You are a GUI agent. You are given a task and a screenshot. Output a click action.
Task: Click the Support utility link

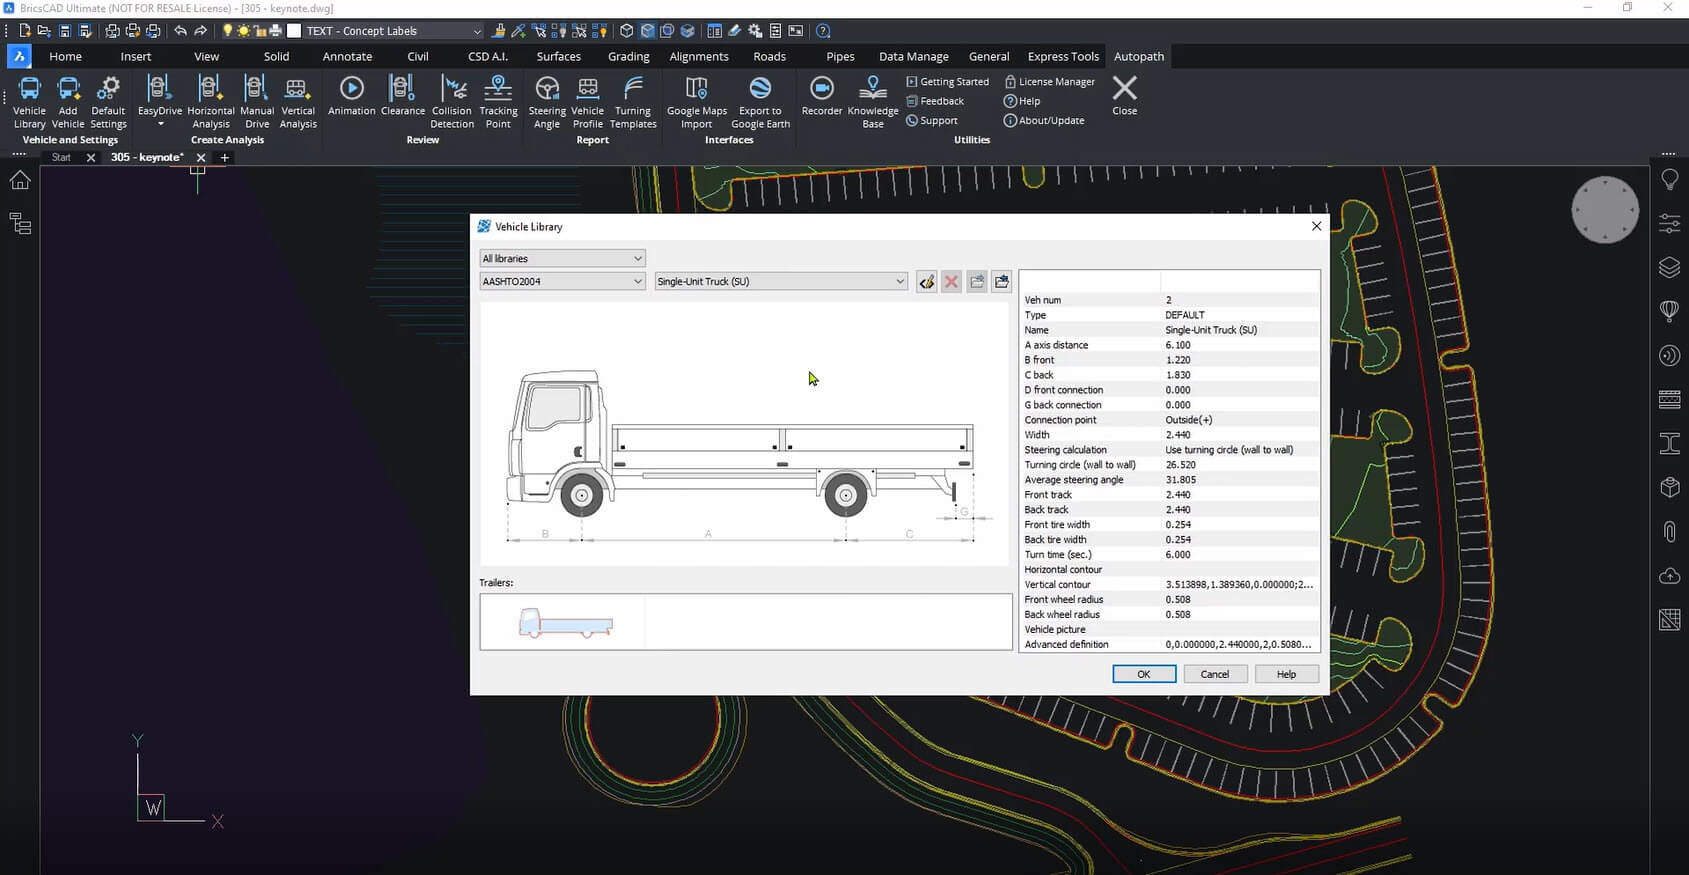932,120
